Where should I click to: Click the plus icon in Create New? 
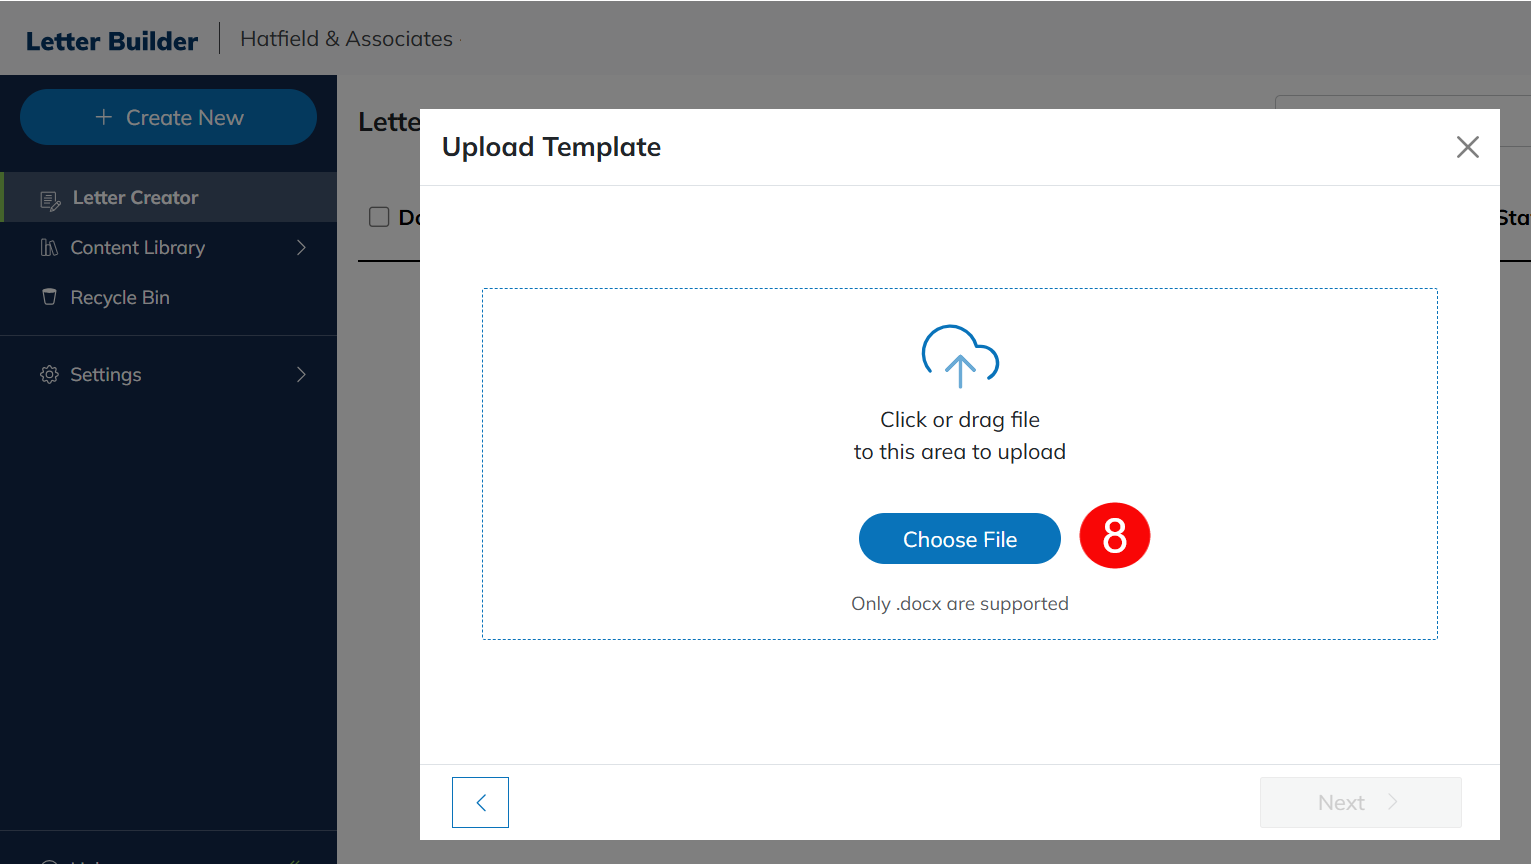point(104,117)
